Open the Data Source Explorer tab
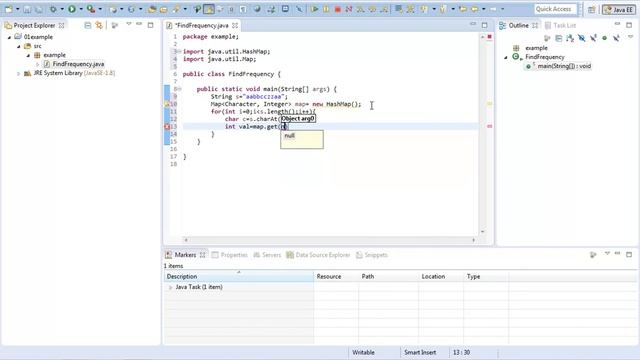The width and height of the screenshot is (640, 360). [x=322, y=255]
